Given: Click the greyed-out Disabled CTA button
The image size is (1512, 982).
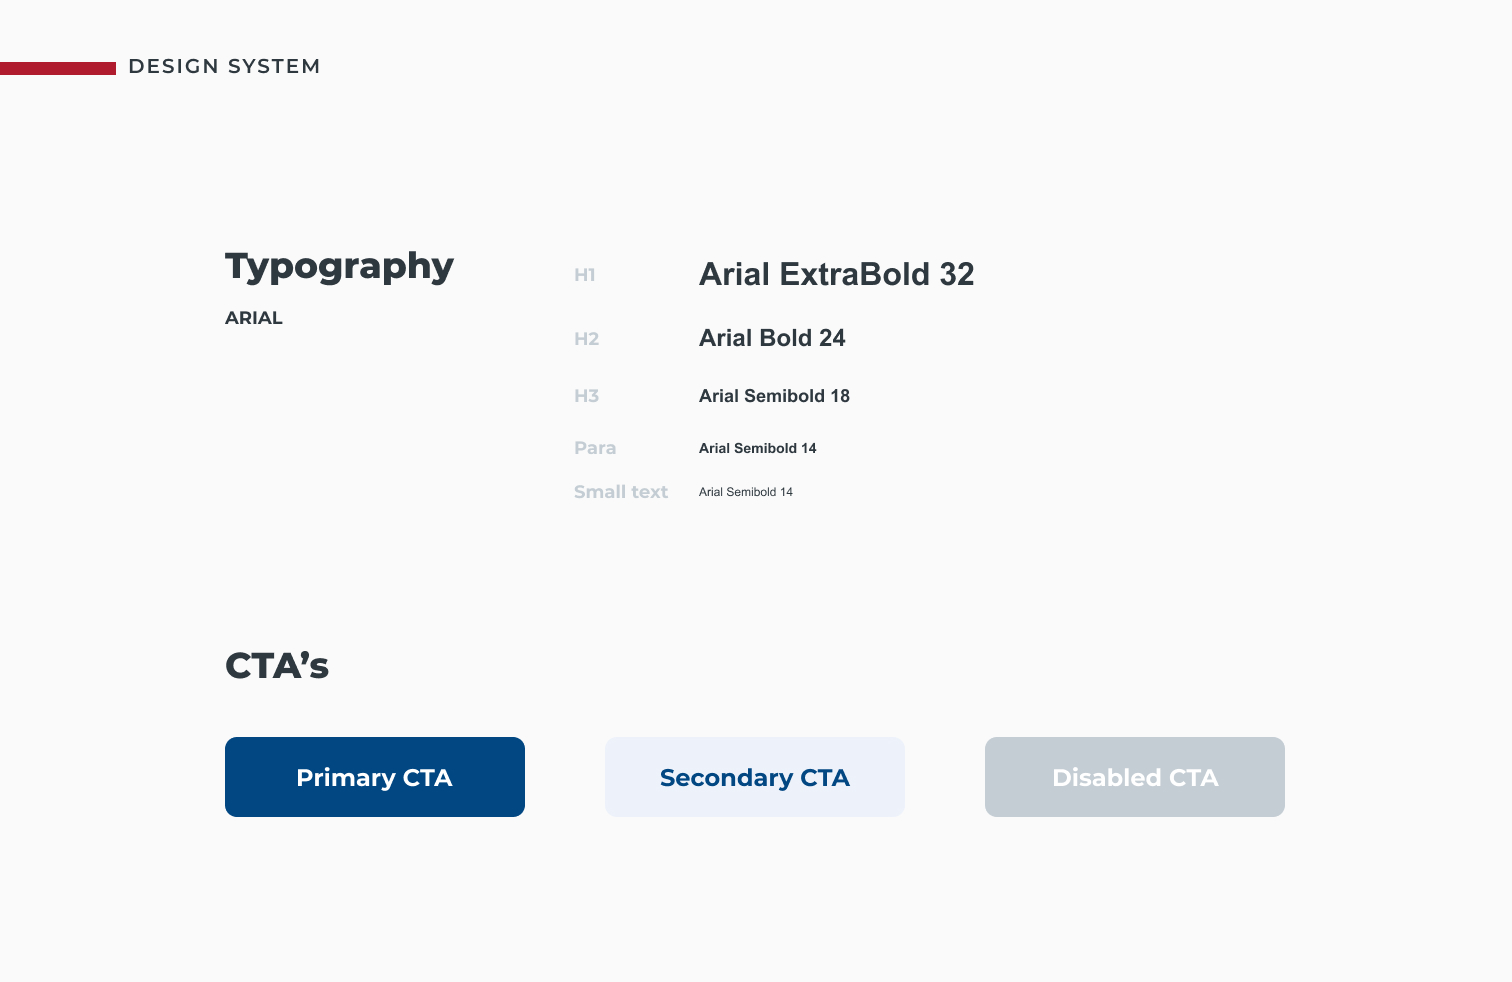Looking at the screenshot, I should 1135,777.
